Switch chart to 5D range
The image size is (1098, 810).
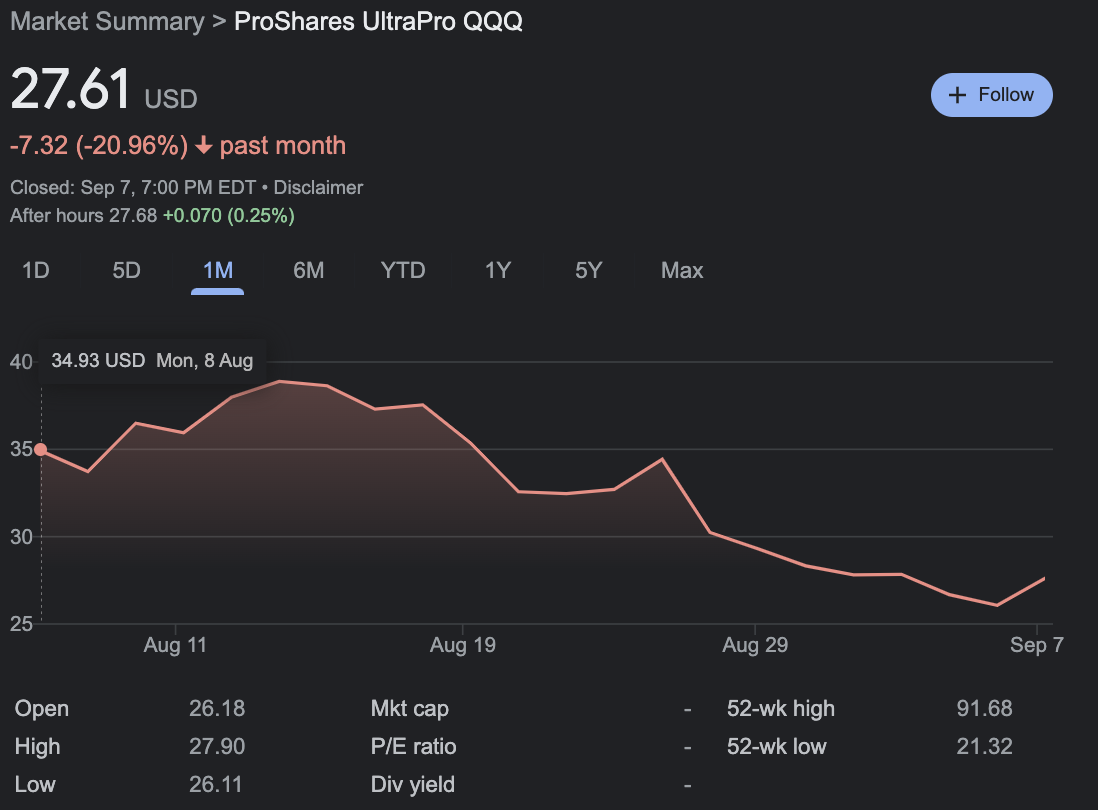pyautogui.click(x=126, y=270)
